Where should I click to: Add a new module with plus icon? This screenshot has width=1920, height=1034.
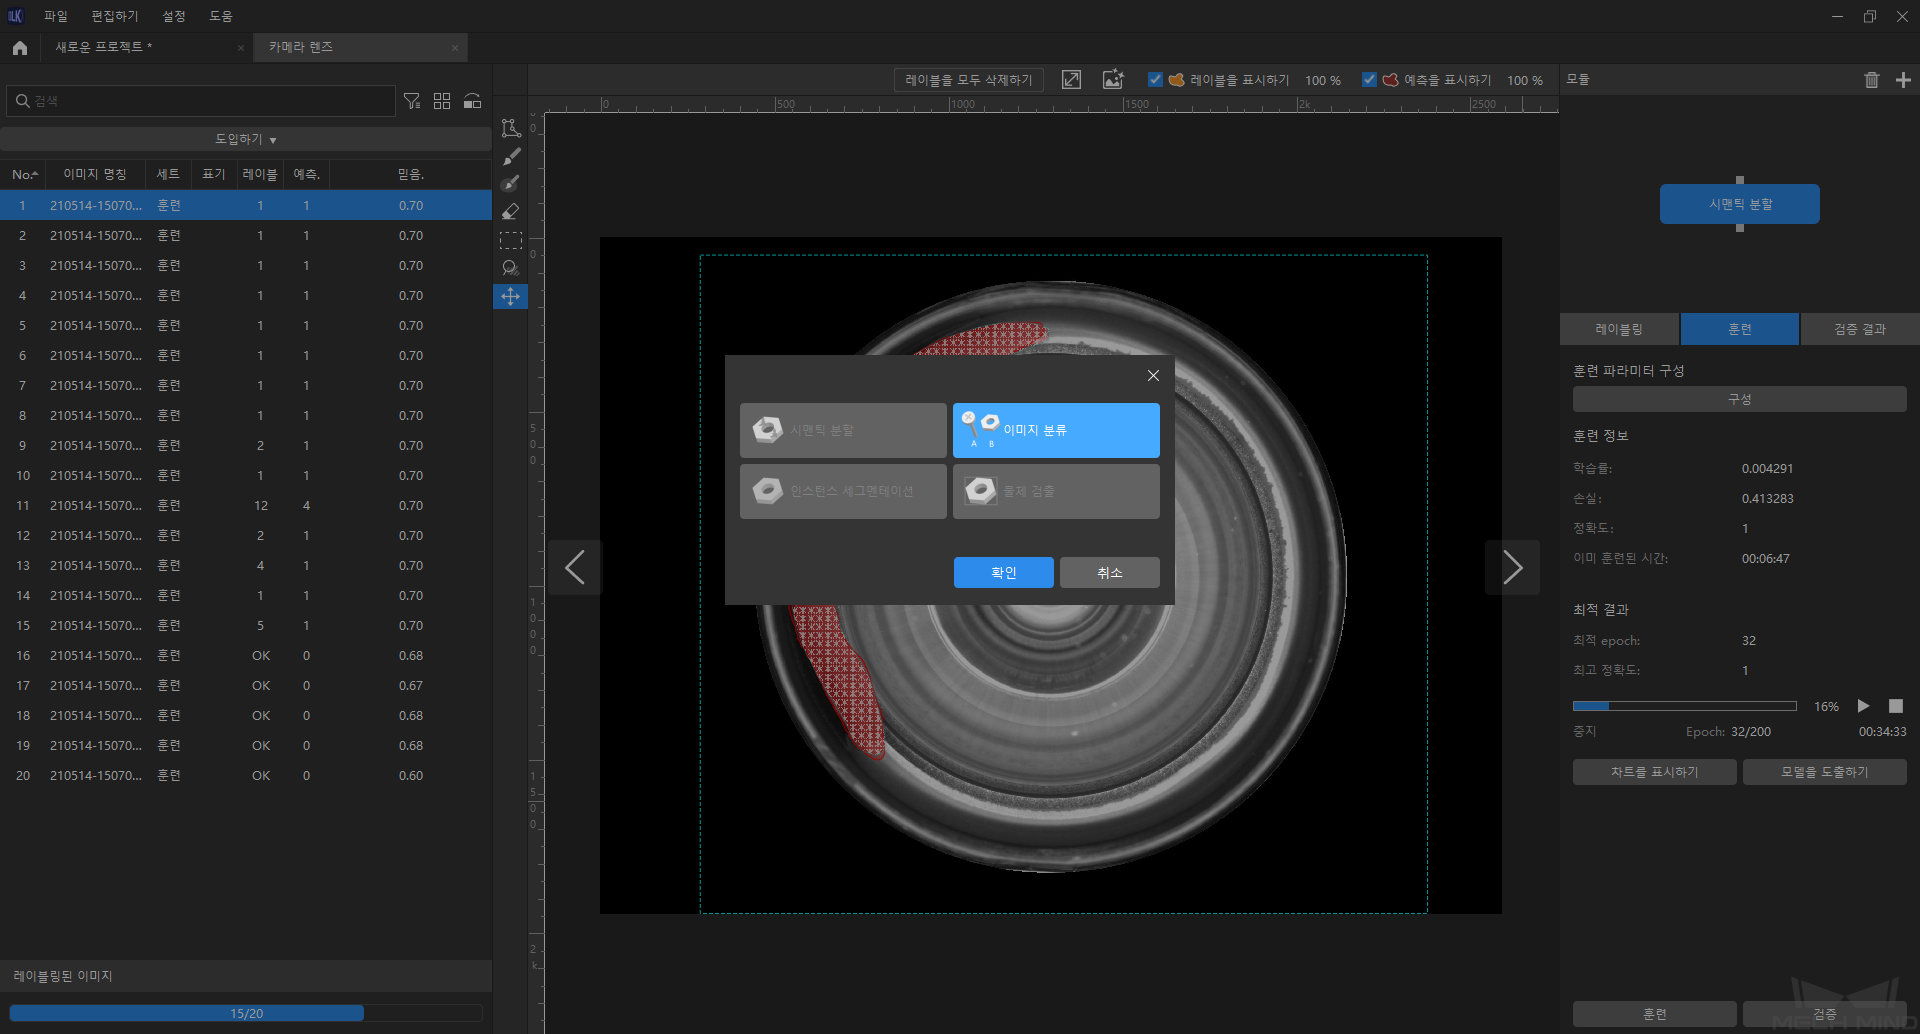click(1903, 80)
